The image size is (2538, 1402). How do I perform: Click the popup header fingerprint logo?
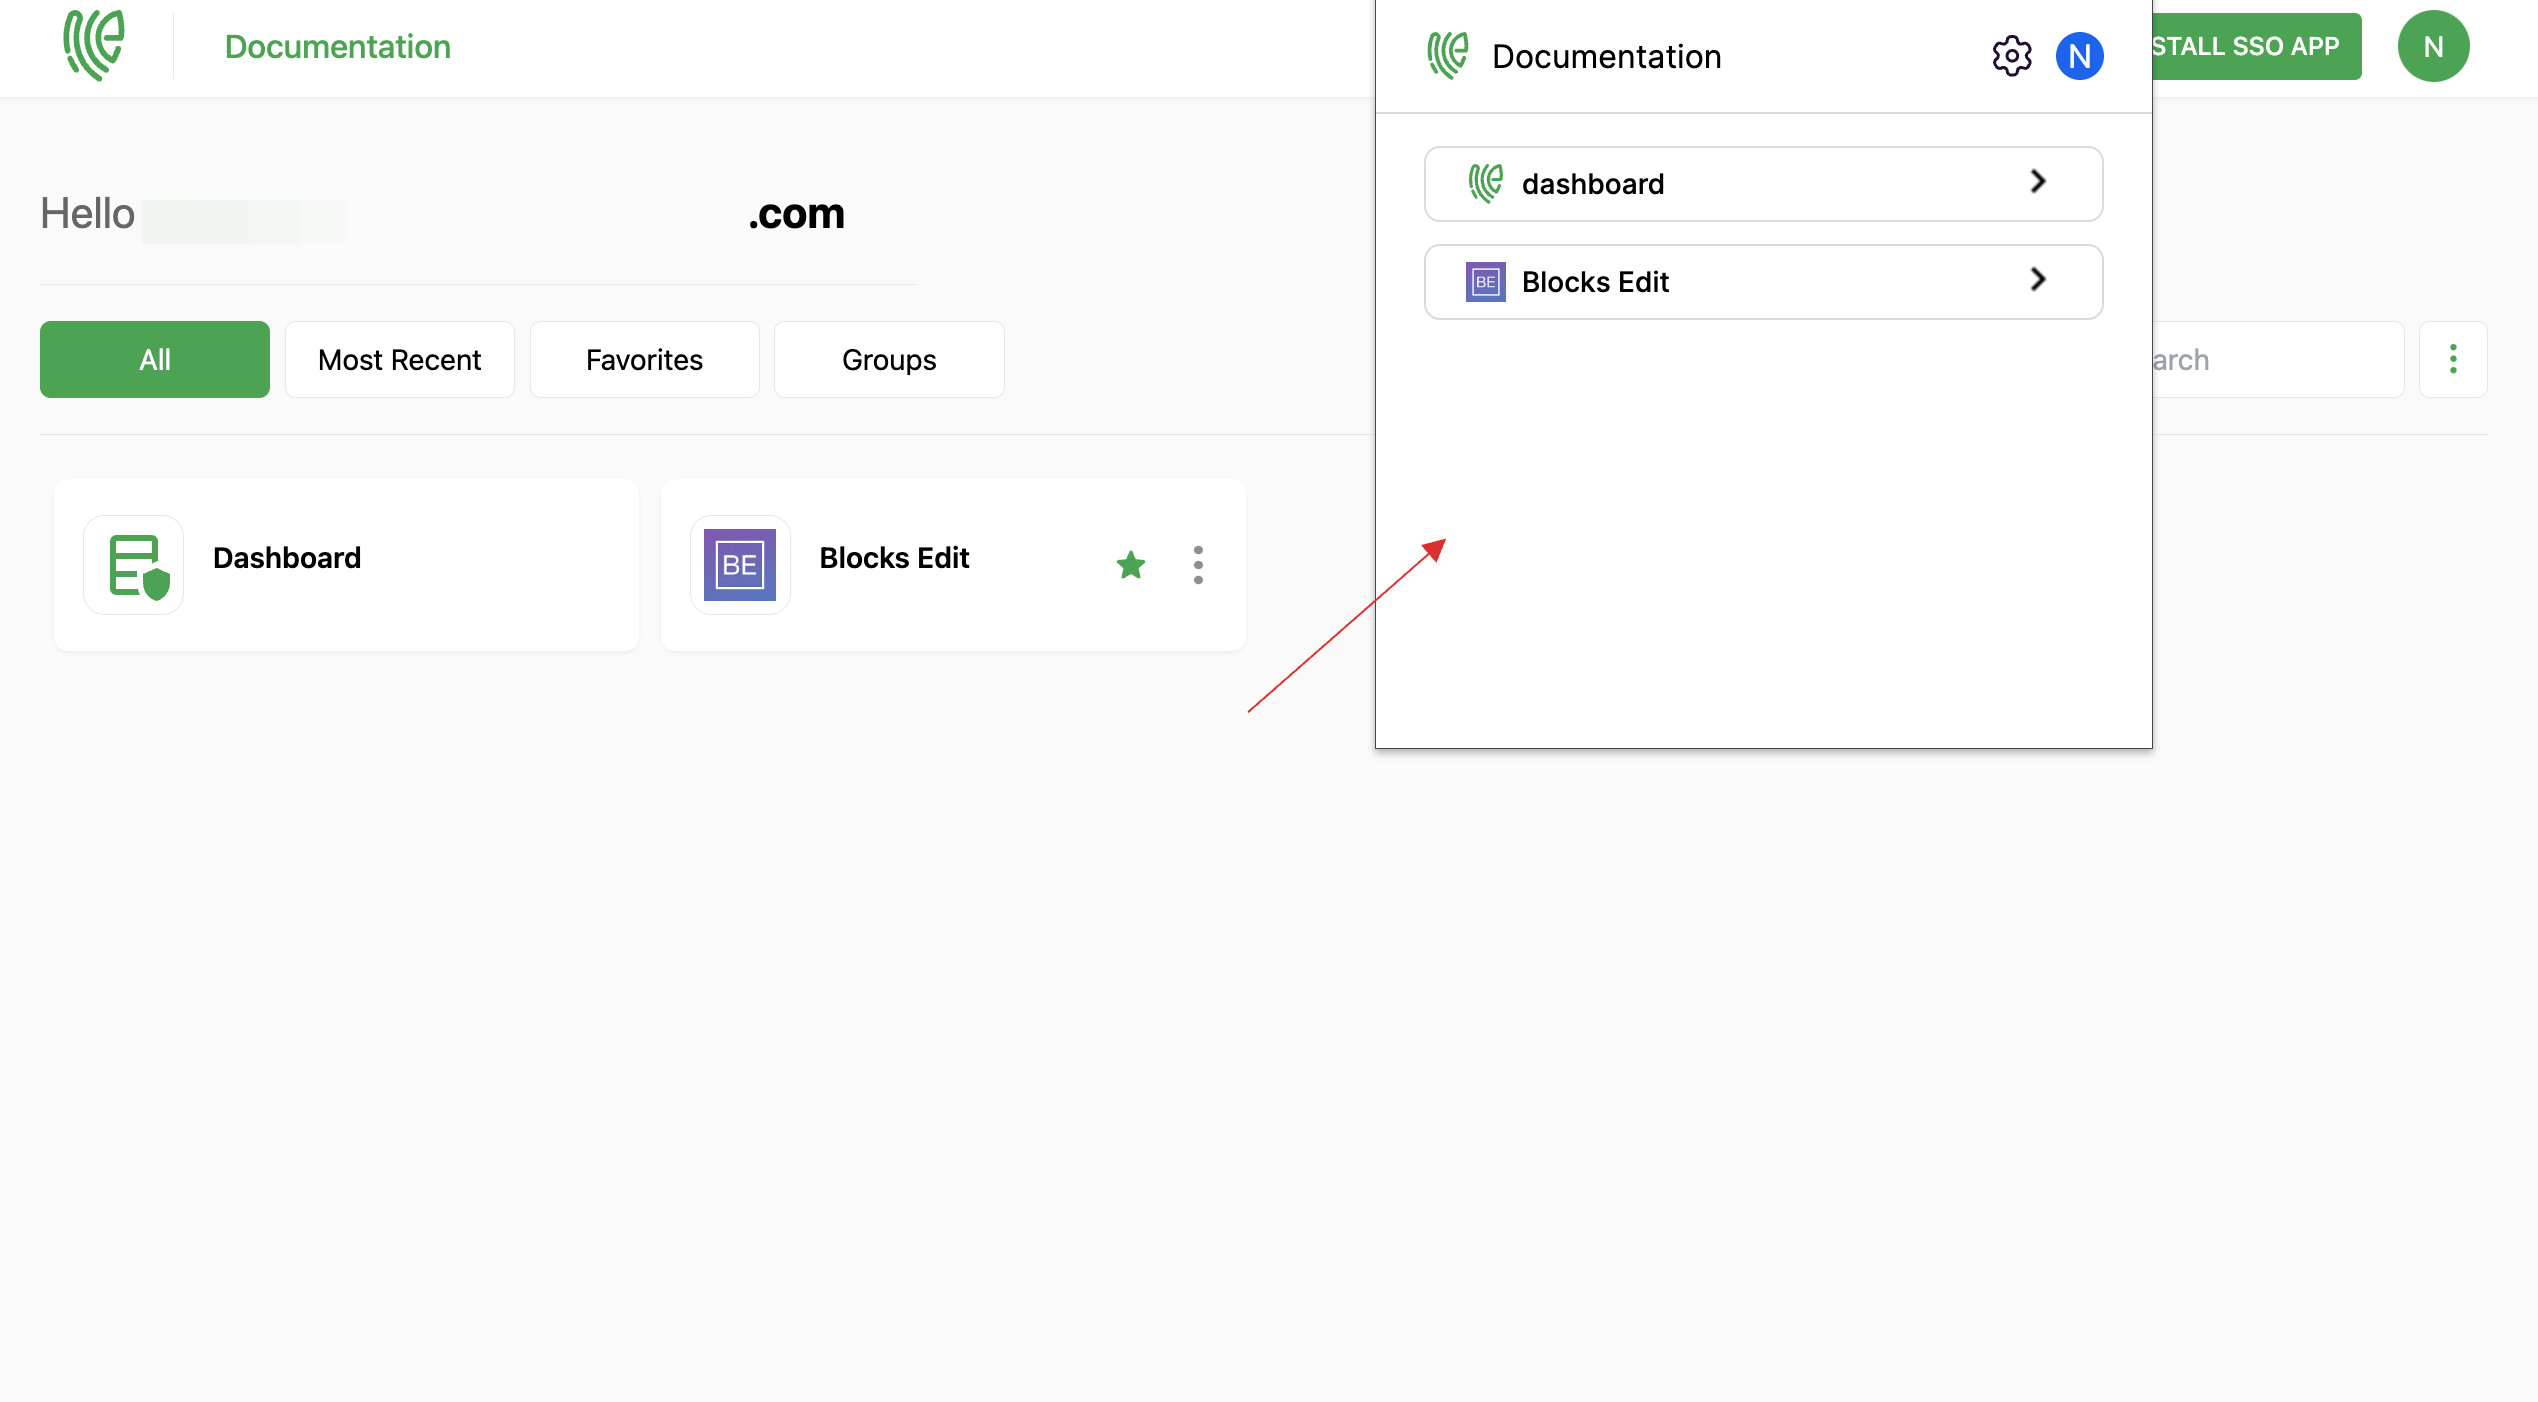click(1447, 56)
